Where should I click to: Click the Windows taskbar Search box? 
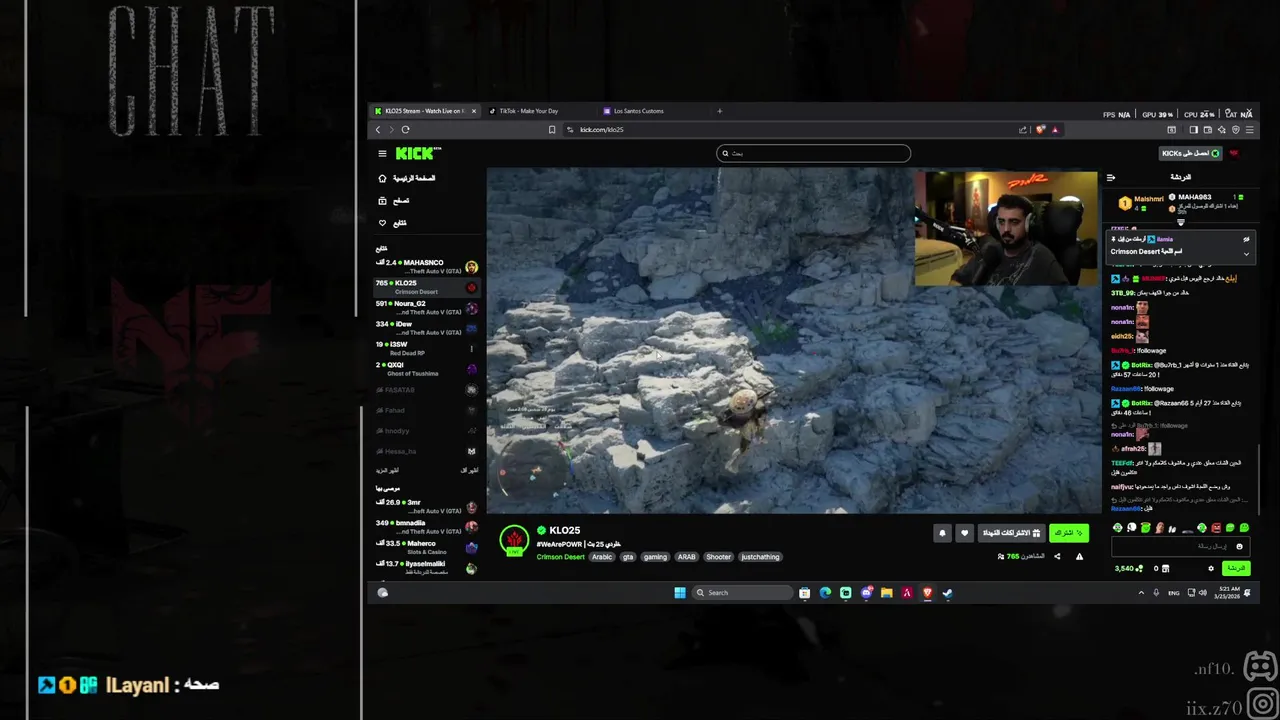tap(743, 593)
